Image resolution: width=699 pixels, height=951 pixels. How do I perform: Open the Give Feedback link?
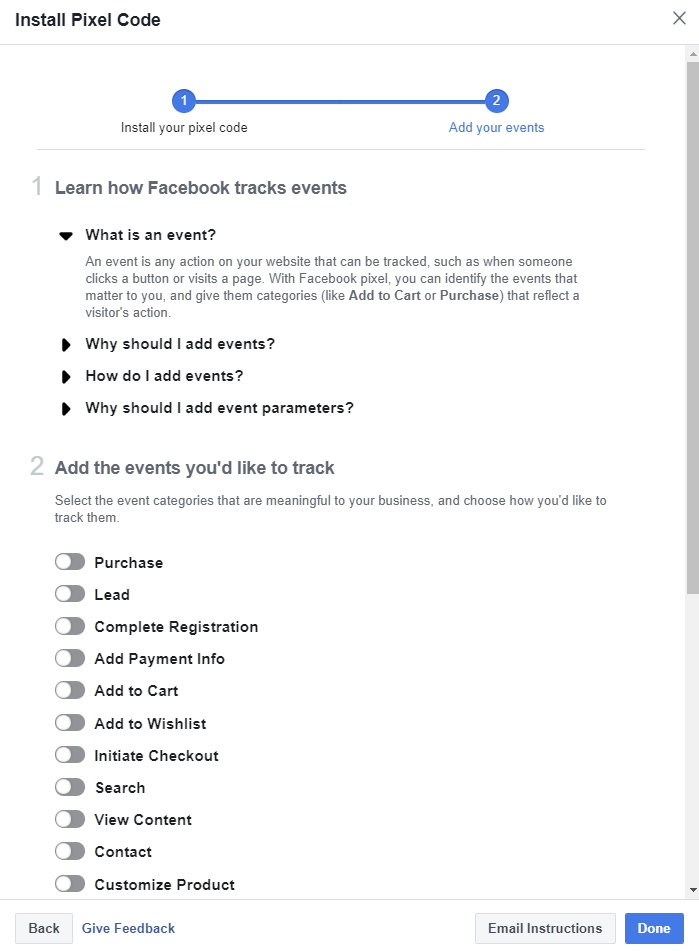(x=128, y=928)
